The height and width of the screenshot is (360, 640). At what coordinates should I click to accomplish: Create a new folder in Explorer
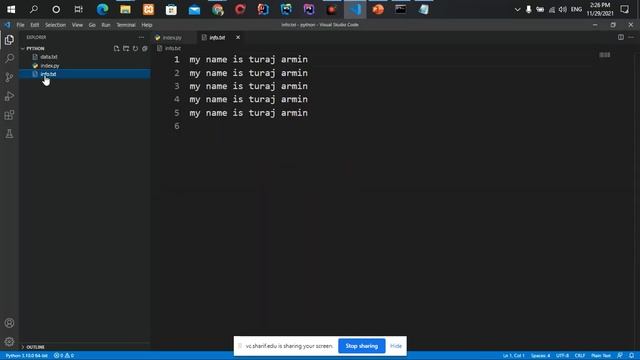[x=126, y=49]
